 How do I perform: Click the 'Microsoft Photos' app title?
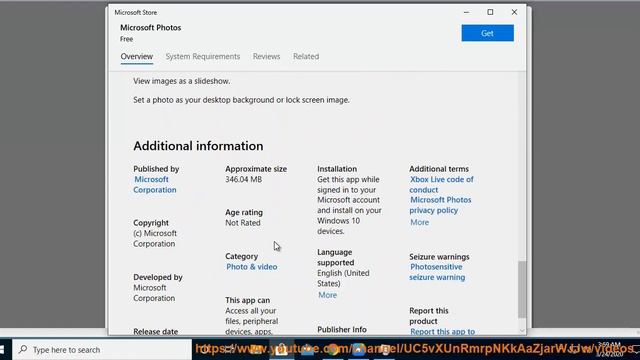pyautogui.click(x=151, y=28)
